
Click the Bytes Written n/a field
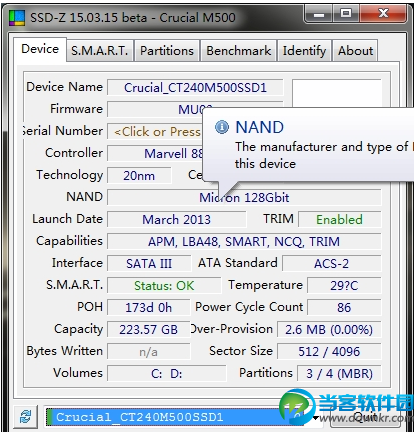[149, 352]
